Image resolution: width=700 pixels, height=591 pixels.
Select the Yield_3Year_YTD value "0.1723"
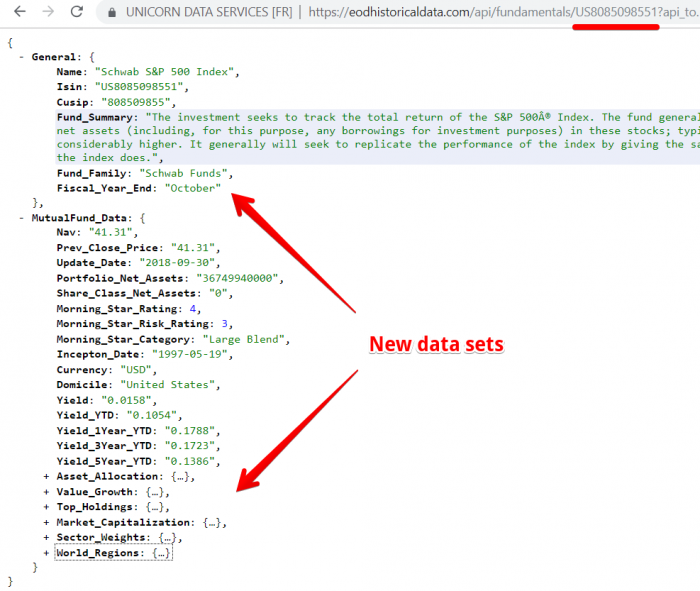click(190, 446)
